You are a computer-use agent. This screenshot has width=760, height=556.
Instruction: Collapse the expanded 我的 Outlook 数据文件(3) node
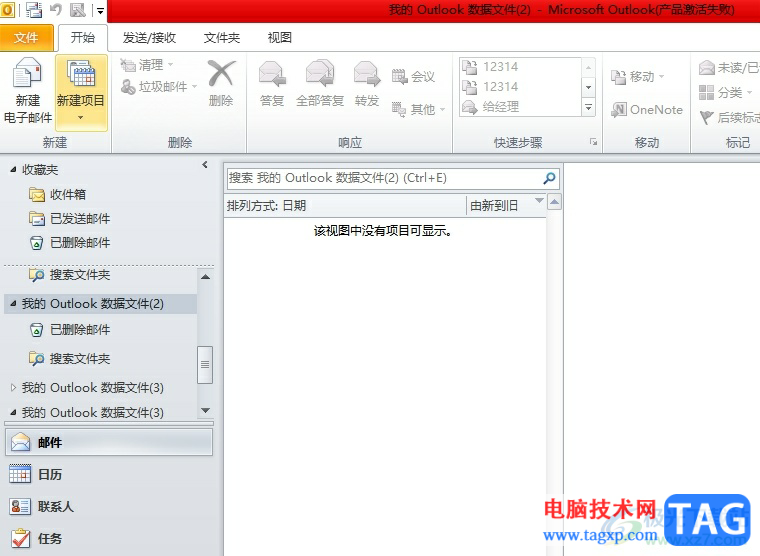point(13,413)
